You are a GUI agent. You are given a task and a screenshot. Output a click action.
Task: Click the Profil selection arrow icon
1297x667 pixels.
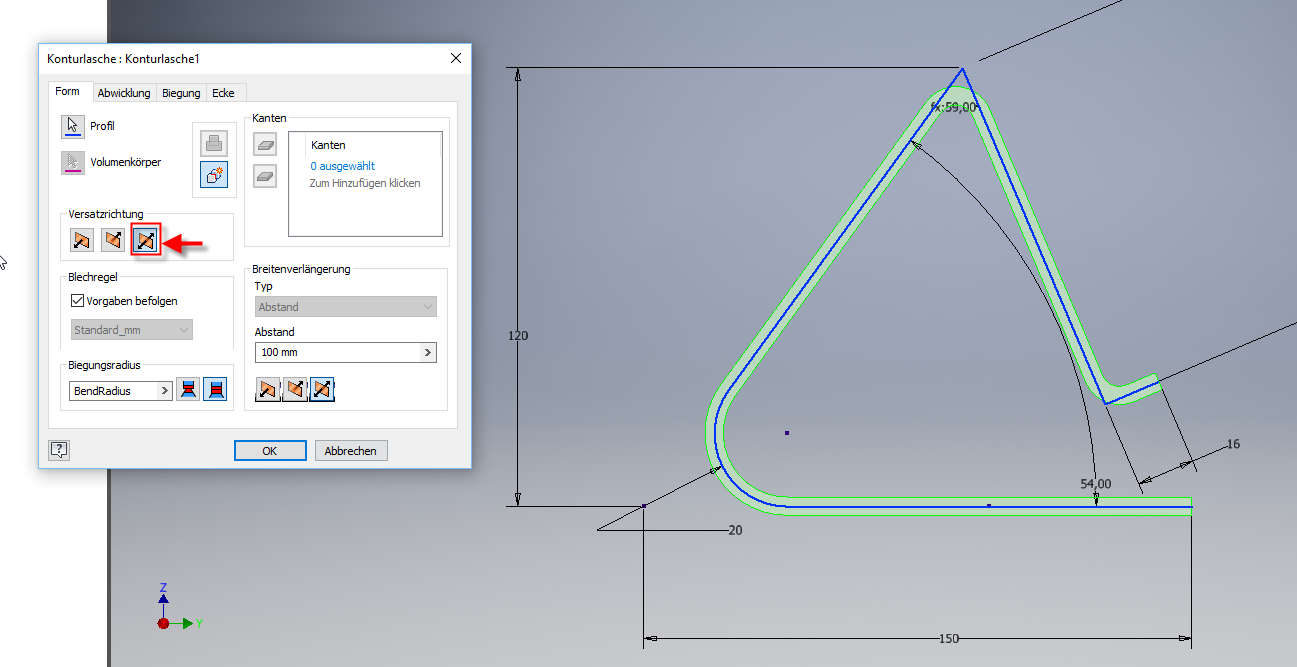[x=71, y=127]
